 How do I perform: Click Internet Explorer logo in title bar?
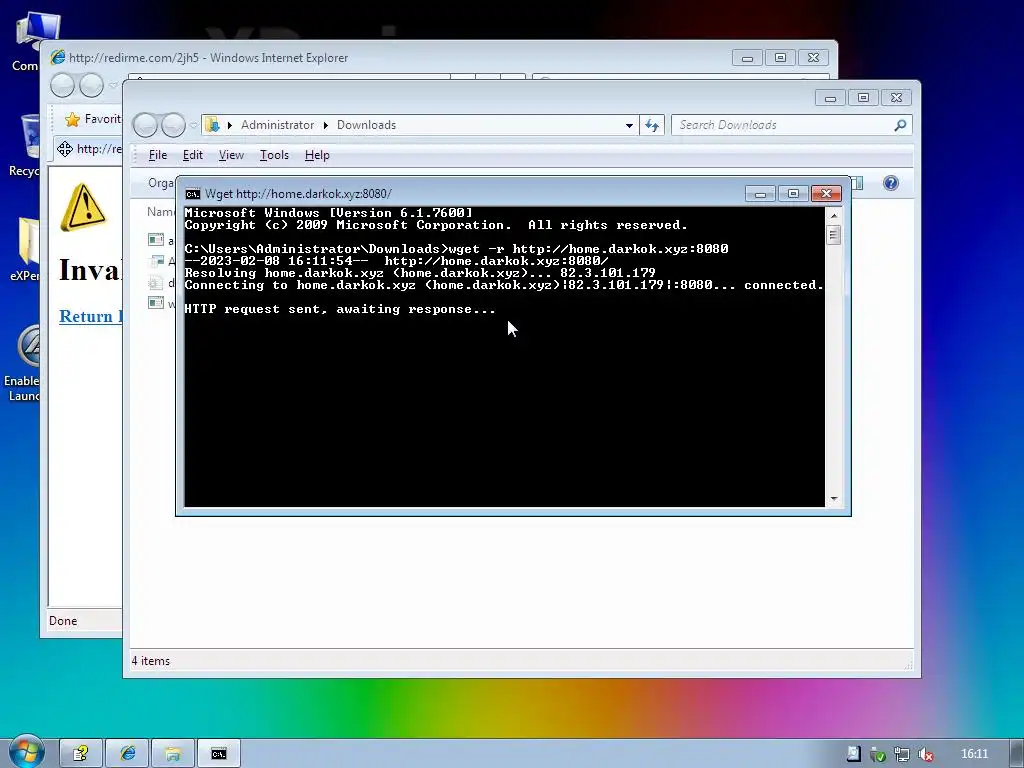(x=58, y=57)
